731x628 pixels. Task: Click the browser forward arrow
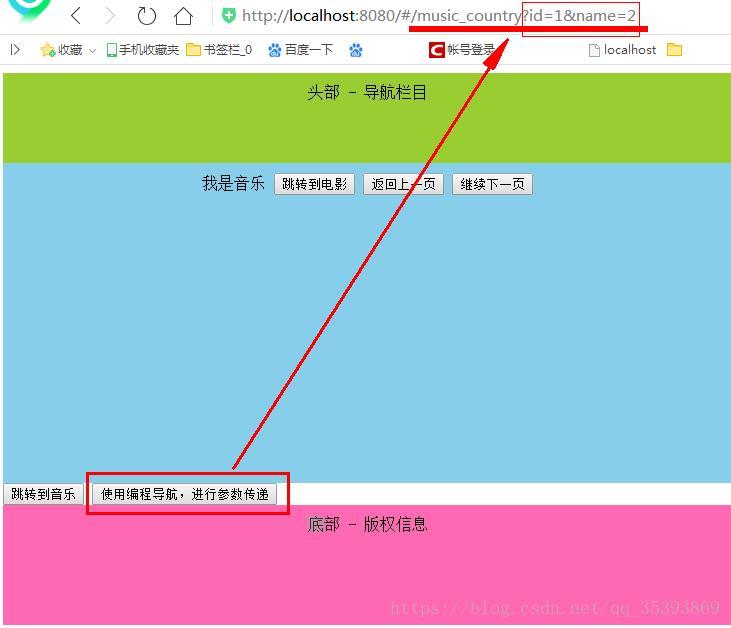coord(110,15)
